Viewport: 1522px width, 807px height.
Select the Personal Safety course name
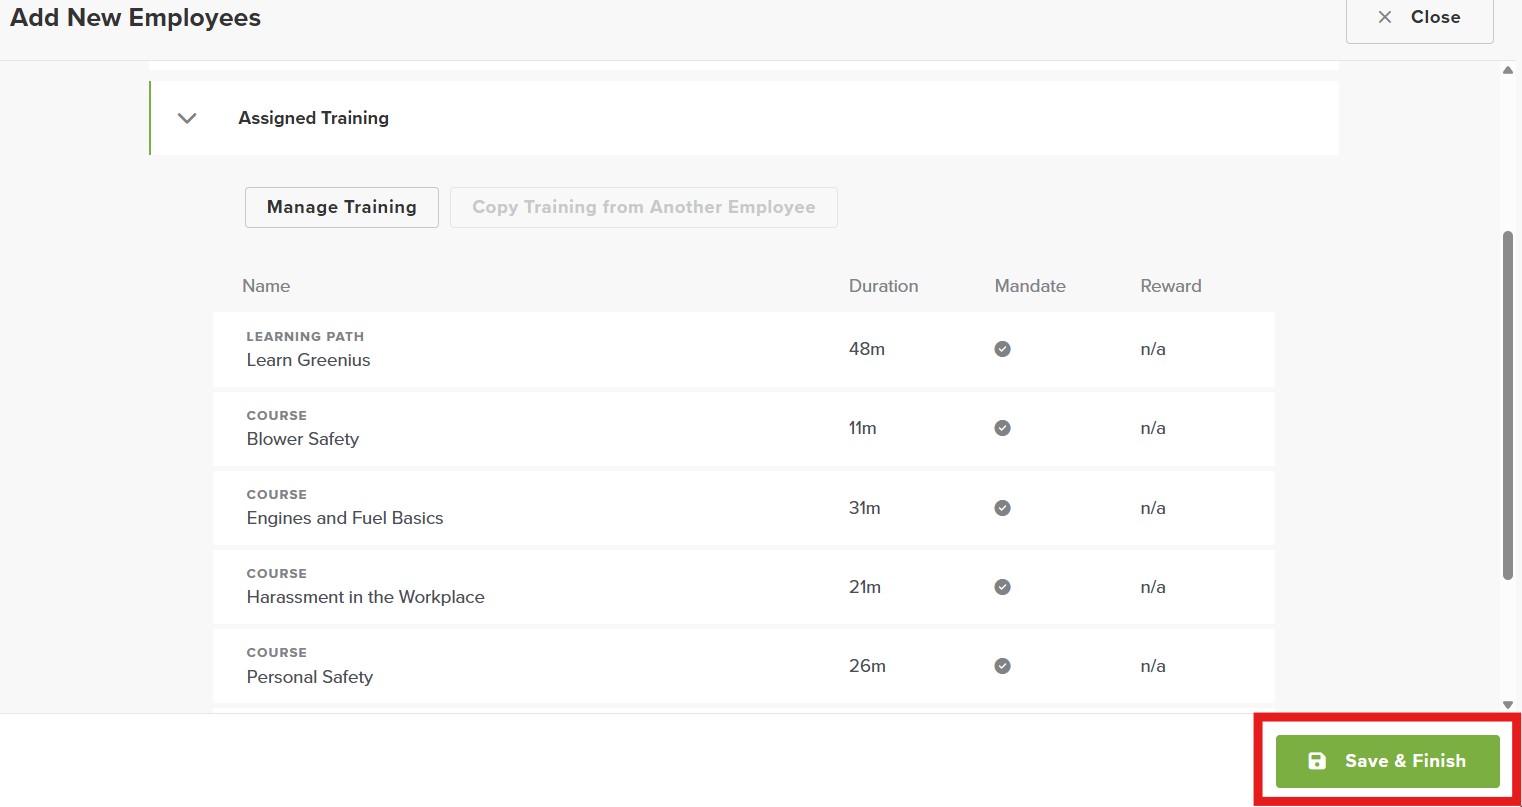310,677
